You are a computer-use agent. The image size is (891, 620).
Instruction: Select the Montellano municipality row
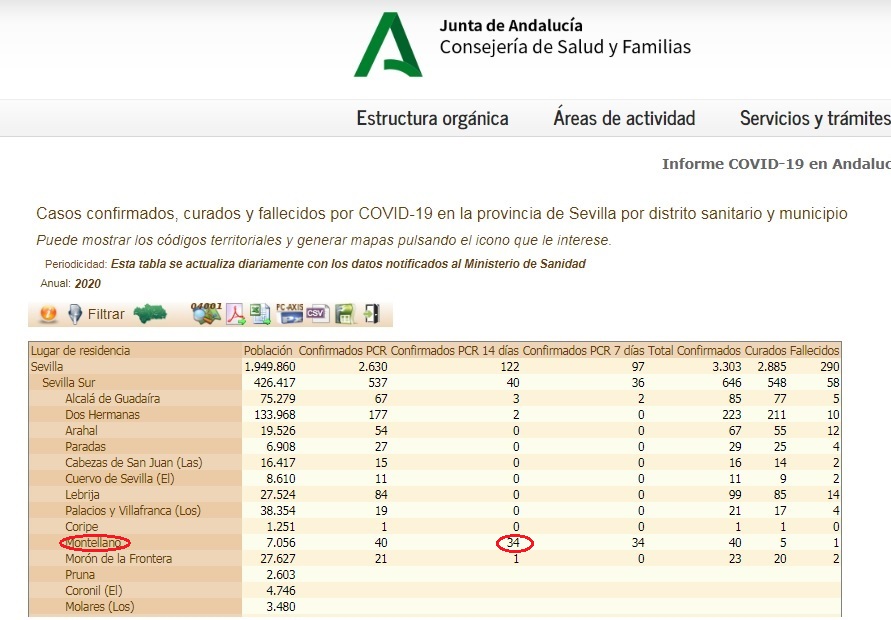pos(93,543)
